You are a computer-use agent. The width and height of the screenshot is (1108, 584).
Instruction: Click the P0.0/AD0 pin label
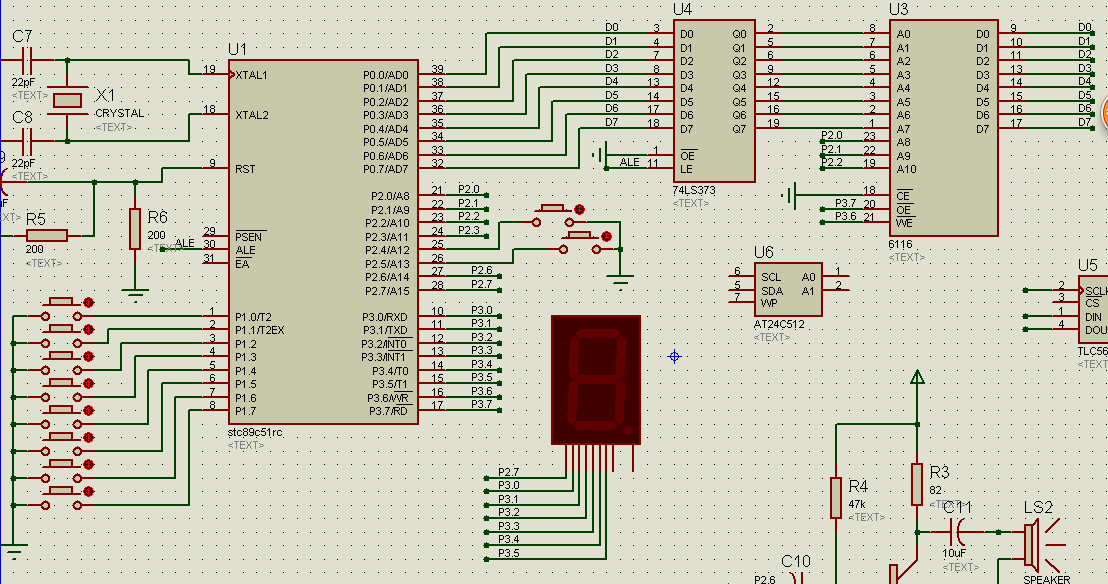coord(386,75)
